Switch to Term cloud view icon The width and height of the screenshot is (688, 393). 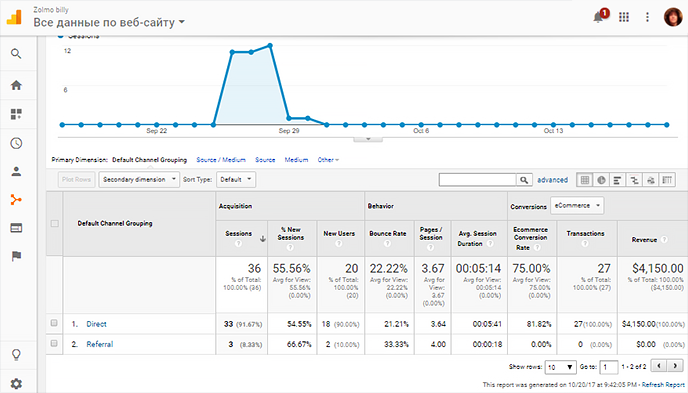pos(651,180)
